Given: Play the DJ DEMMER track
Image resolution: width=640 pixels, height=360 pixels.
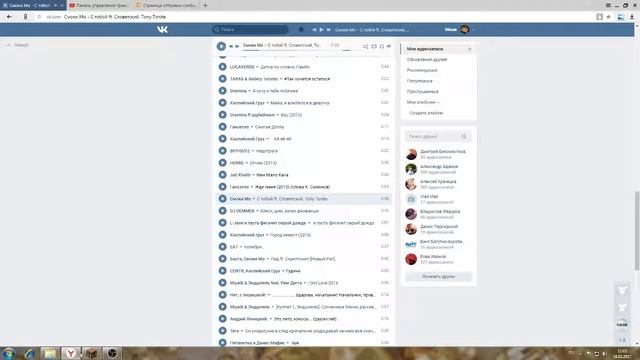Looking at the screenshot, I should click(222, 211).
